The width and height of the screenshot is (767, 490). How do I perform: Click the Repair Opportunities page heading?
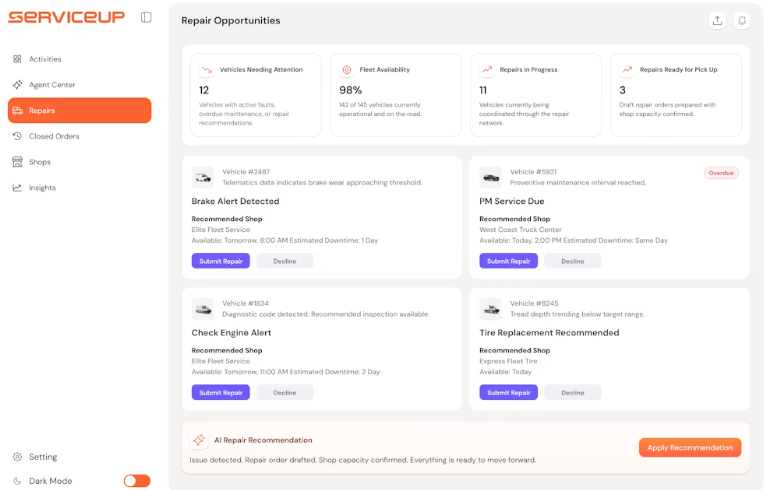pyautogui.click(x=231, y=21)
